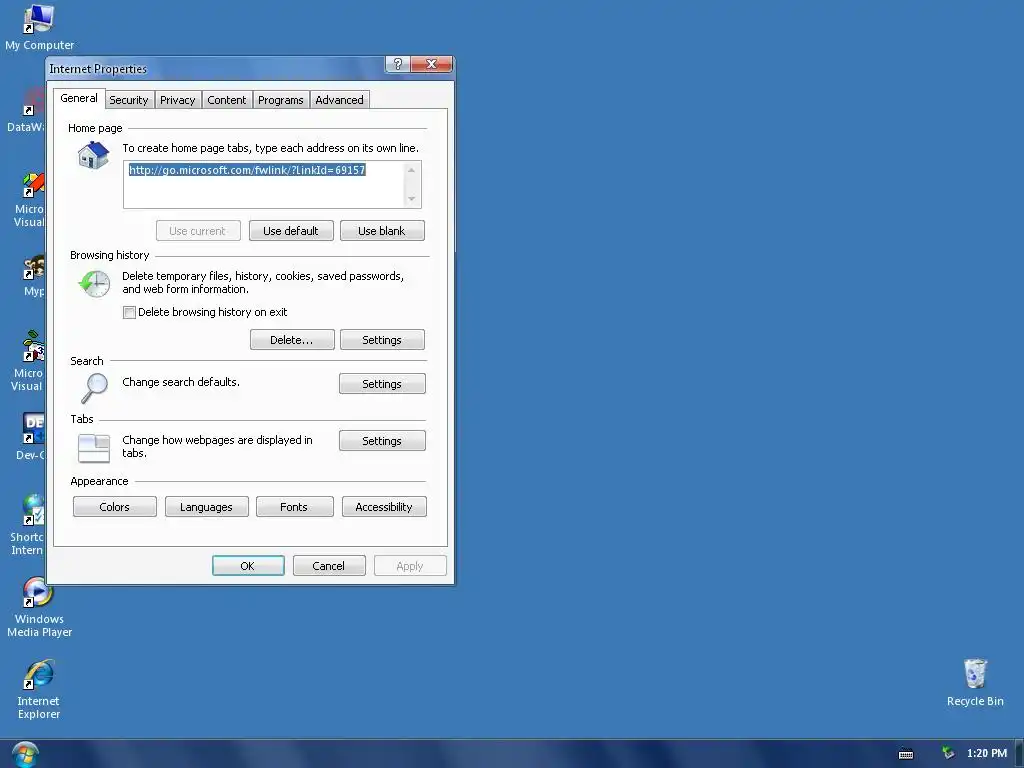
Task: Open Windows Media Player desktop shortcut
Action: tap(39, 607)
